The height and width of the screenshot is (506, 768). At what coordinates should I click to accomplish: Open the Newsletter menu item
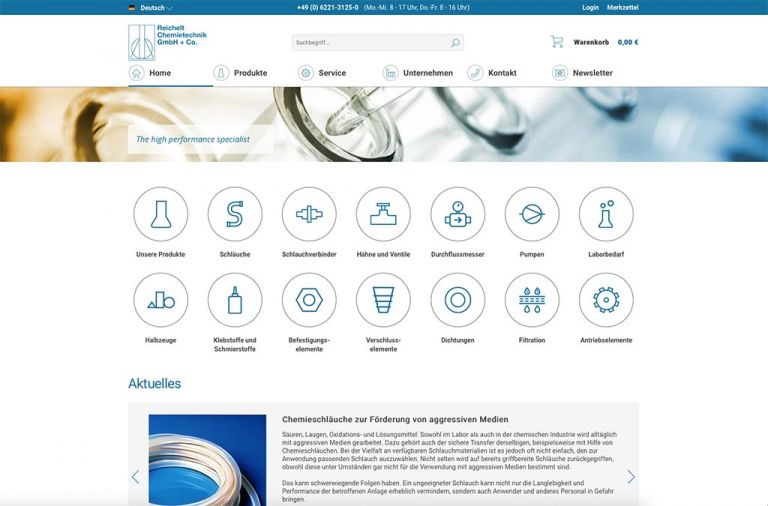pyautogui.click(x=593, y=73)
